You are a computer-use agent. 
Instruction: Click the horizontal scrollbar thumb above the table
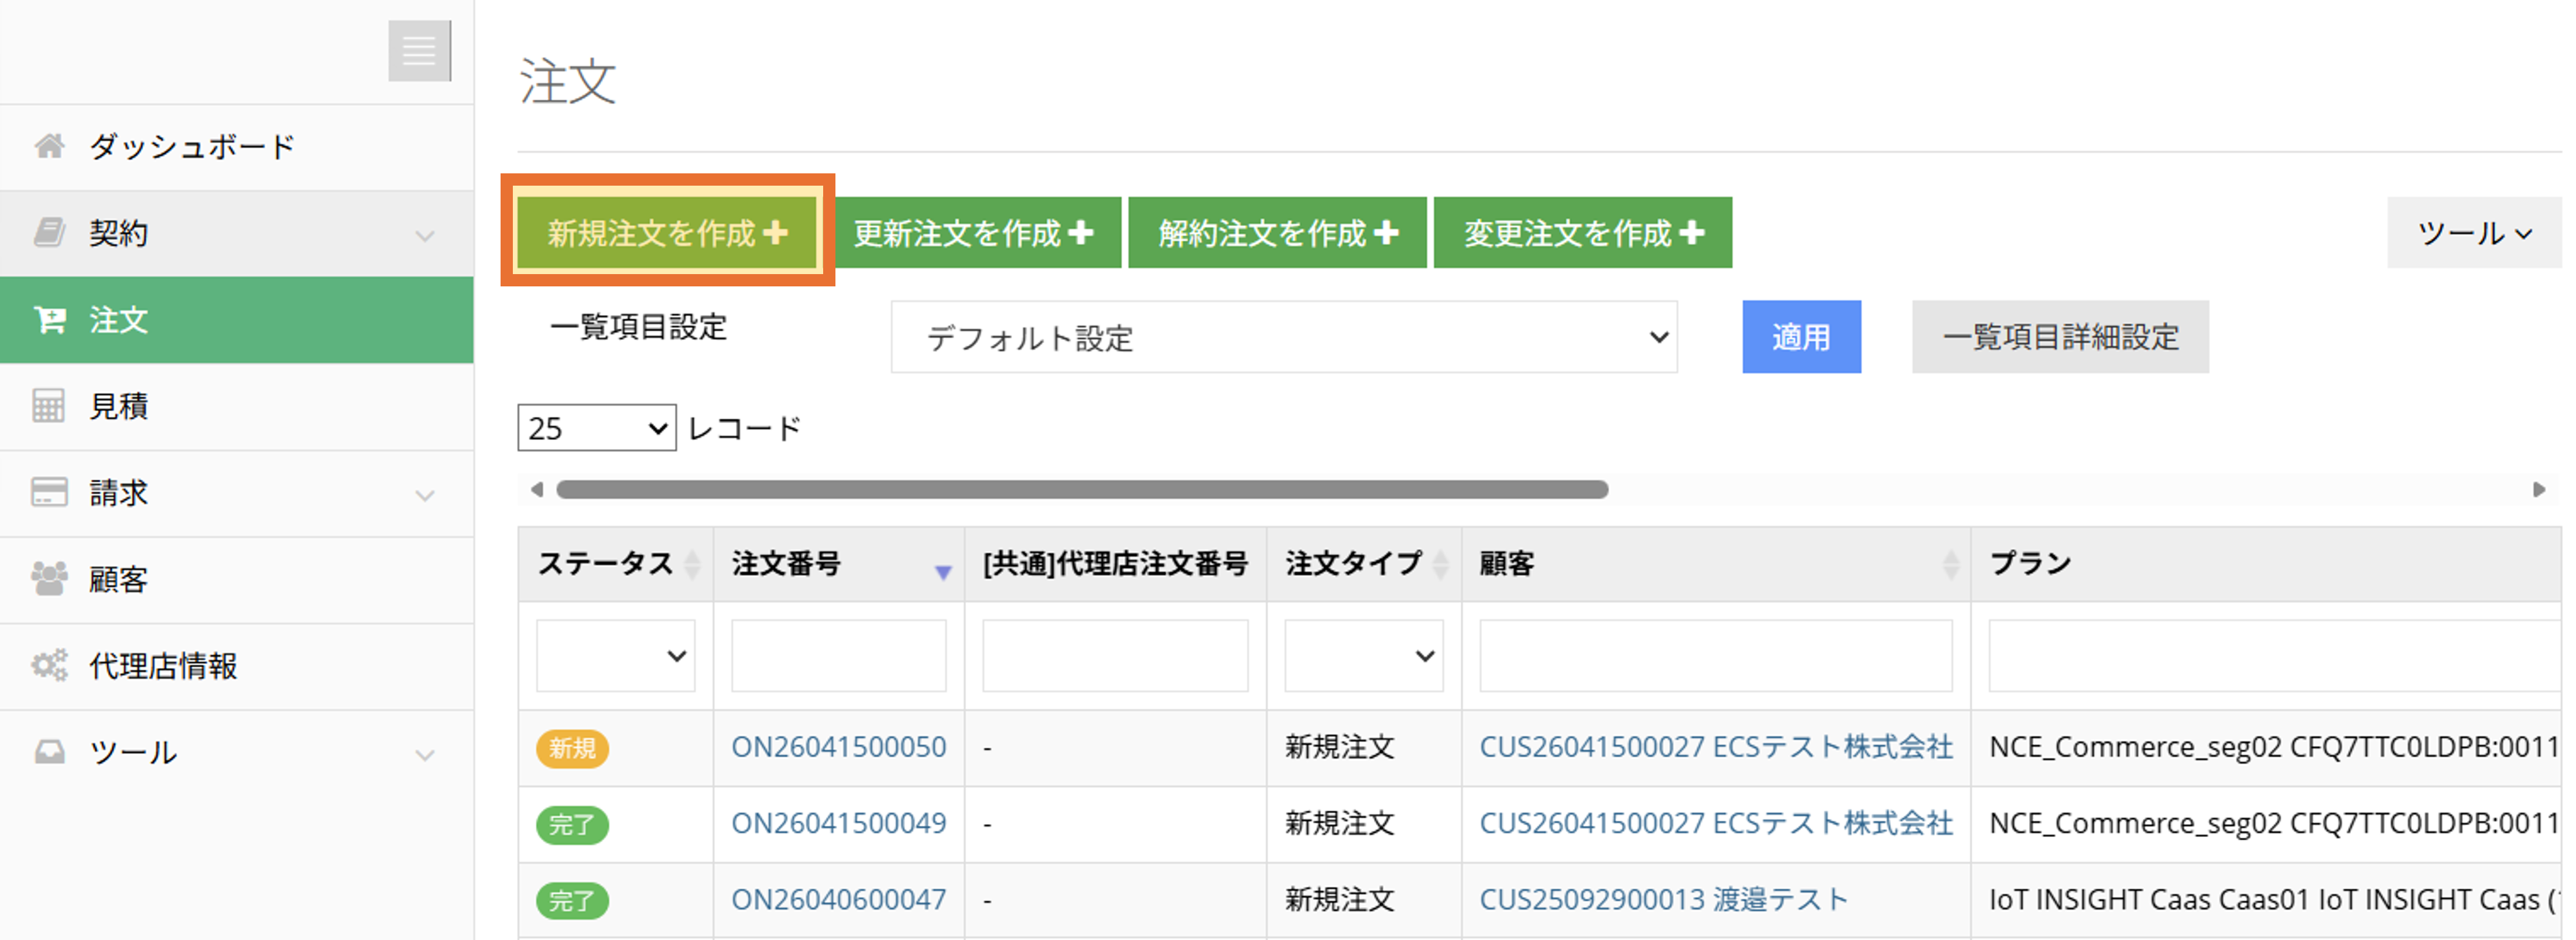(x=1082, y=490)
